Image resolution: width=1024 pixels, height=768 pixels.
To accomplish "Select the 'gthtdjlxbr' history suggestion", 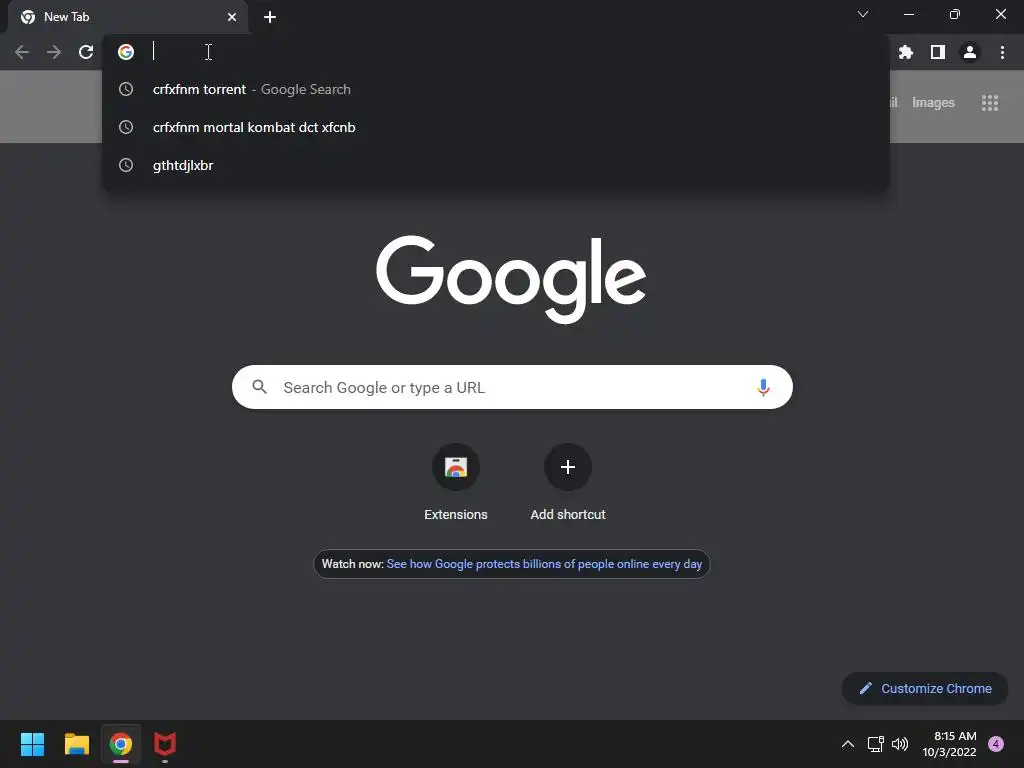I will 496,165.
